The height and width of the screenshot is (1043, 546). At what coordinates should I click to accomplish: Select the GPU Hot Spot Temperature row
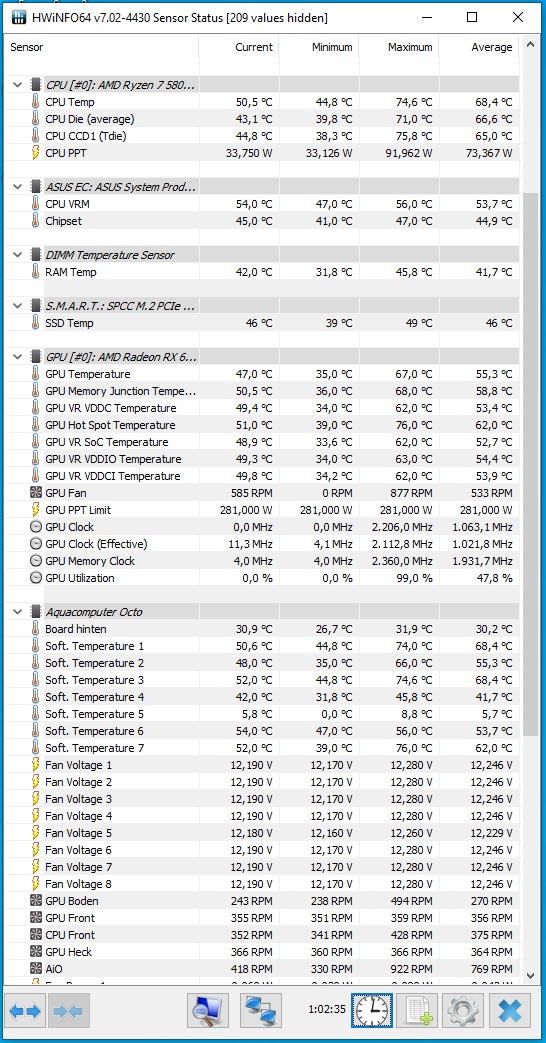click(x=261, y=425)
